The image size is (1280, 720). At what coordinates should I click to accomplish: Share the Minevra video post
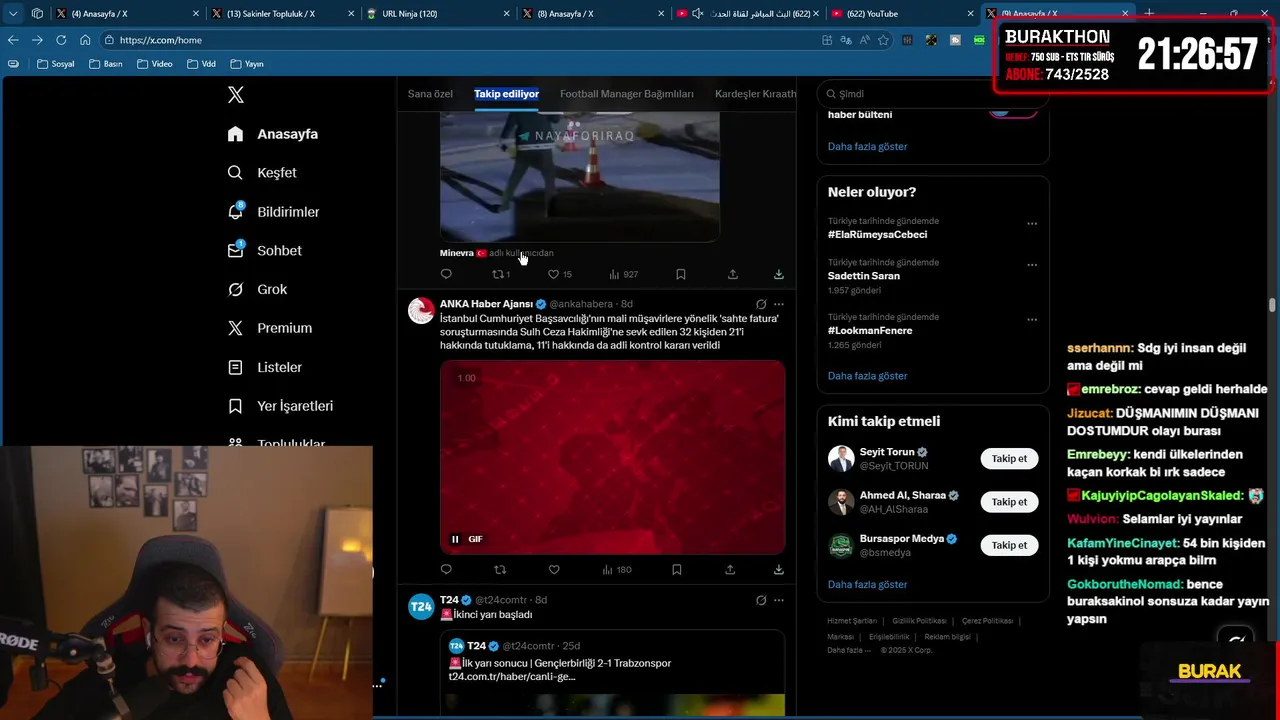(732, 274)
